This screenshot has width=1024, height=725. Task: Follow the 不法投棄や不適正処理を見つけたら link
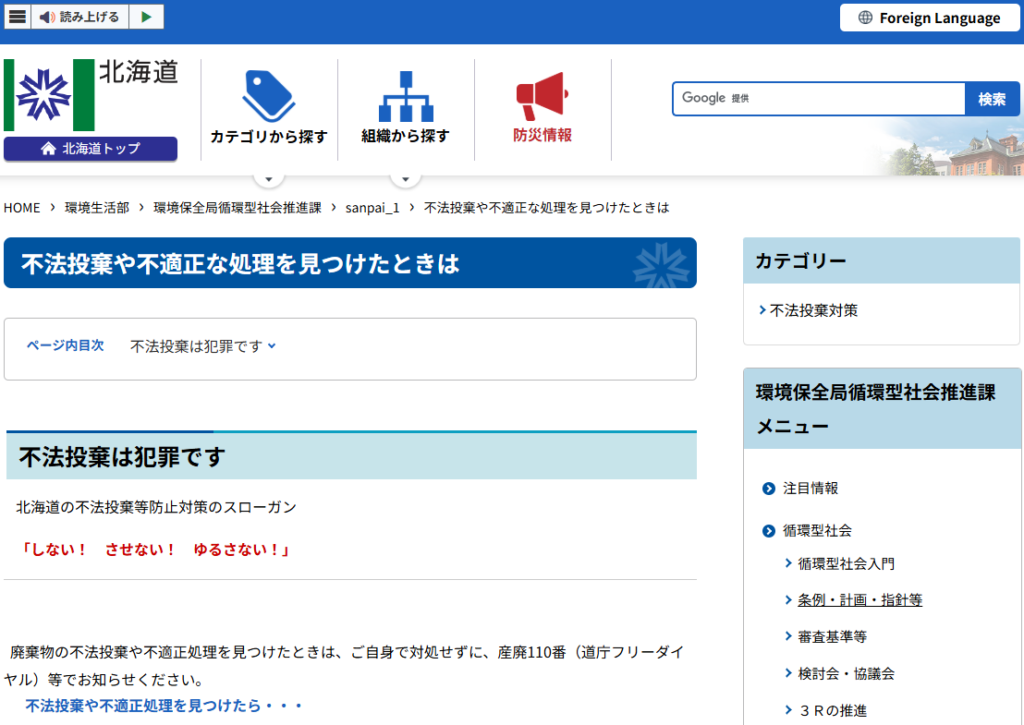tap(165, 705)
